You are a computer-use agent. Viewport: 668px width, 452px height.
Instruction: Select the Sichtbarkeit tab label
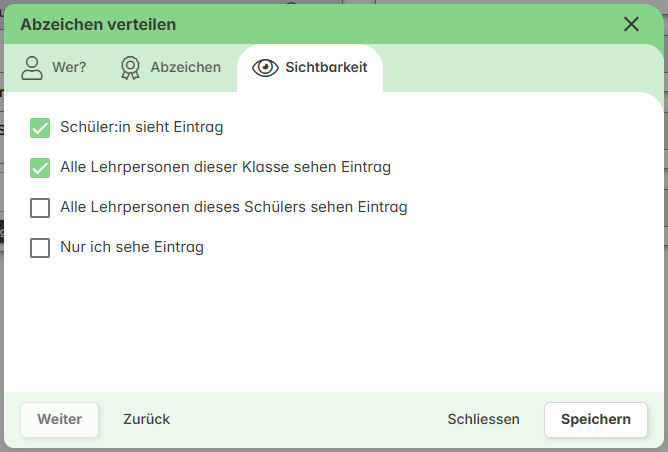326,67
